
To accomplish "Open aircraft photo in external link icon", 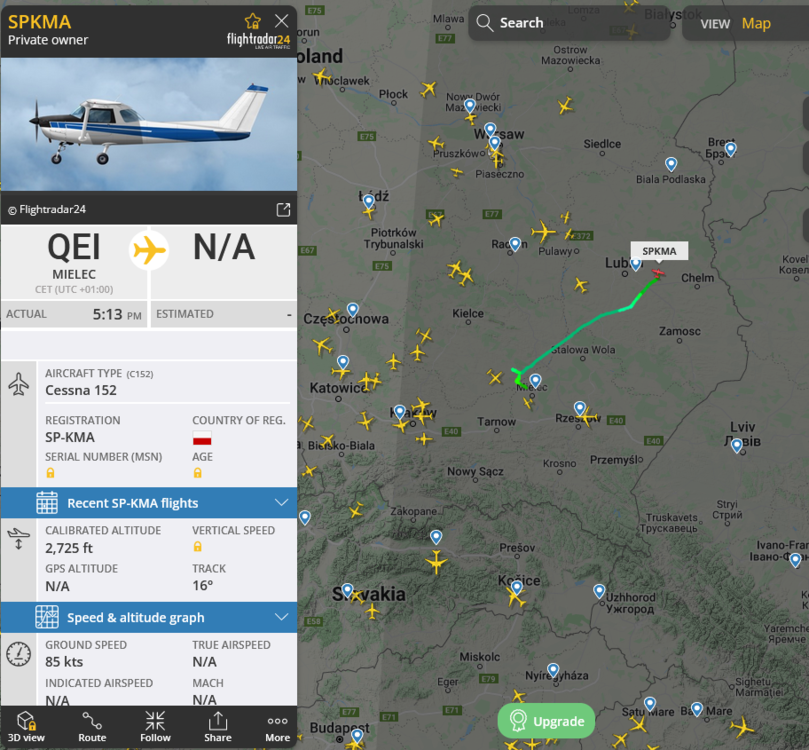I will 283,209.
